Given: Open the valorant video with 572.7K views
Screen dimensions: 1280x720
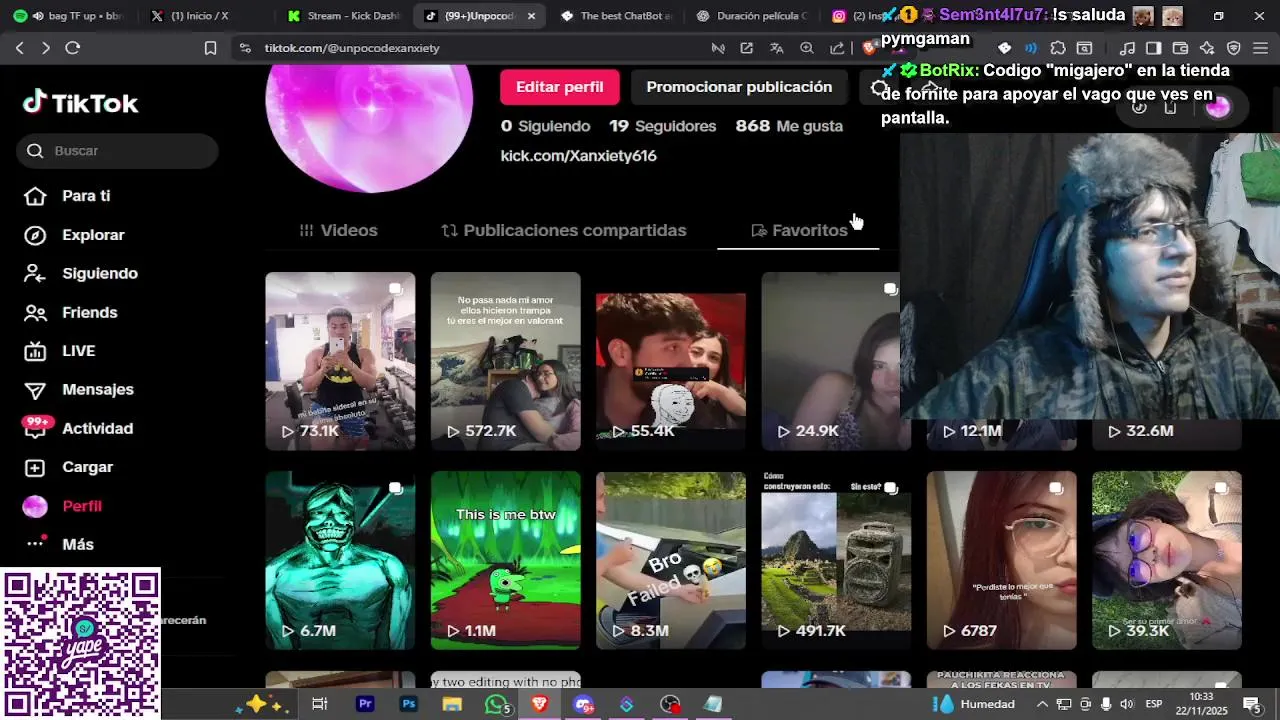Looking at the screenshot, I should pos(505,361).
